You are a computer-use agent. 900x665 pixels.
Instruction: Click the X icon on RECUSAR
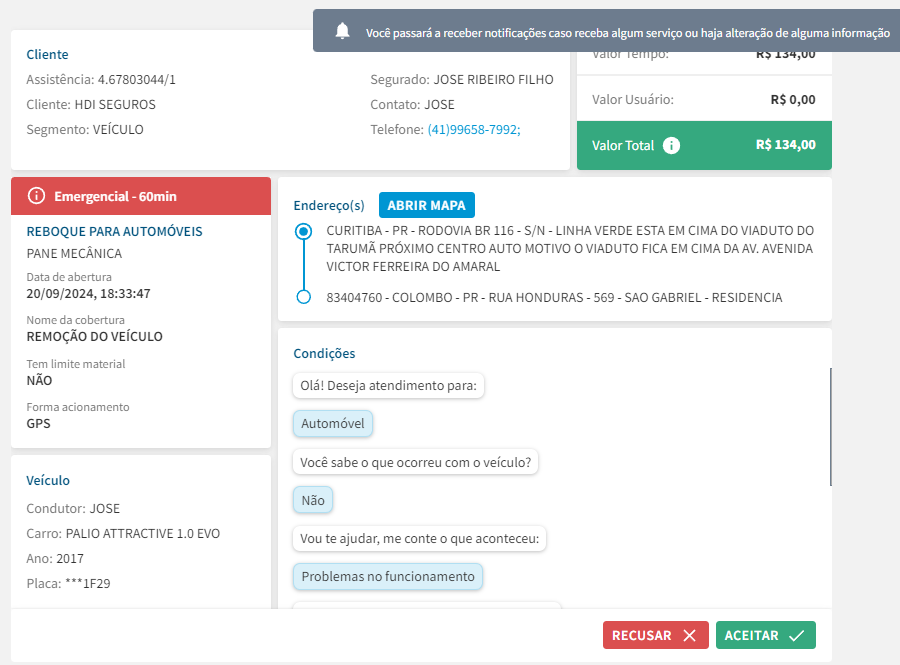(689, 635)
